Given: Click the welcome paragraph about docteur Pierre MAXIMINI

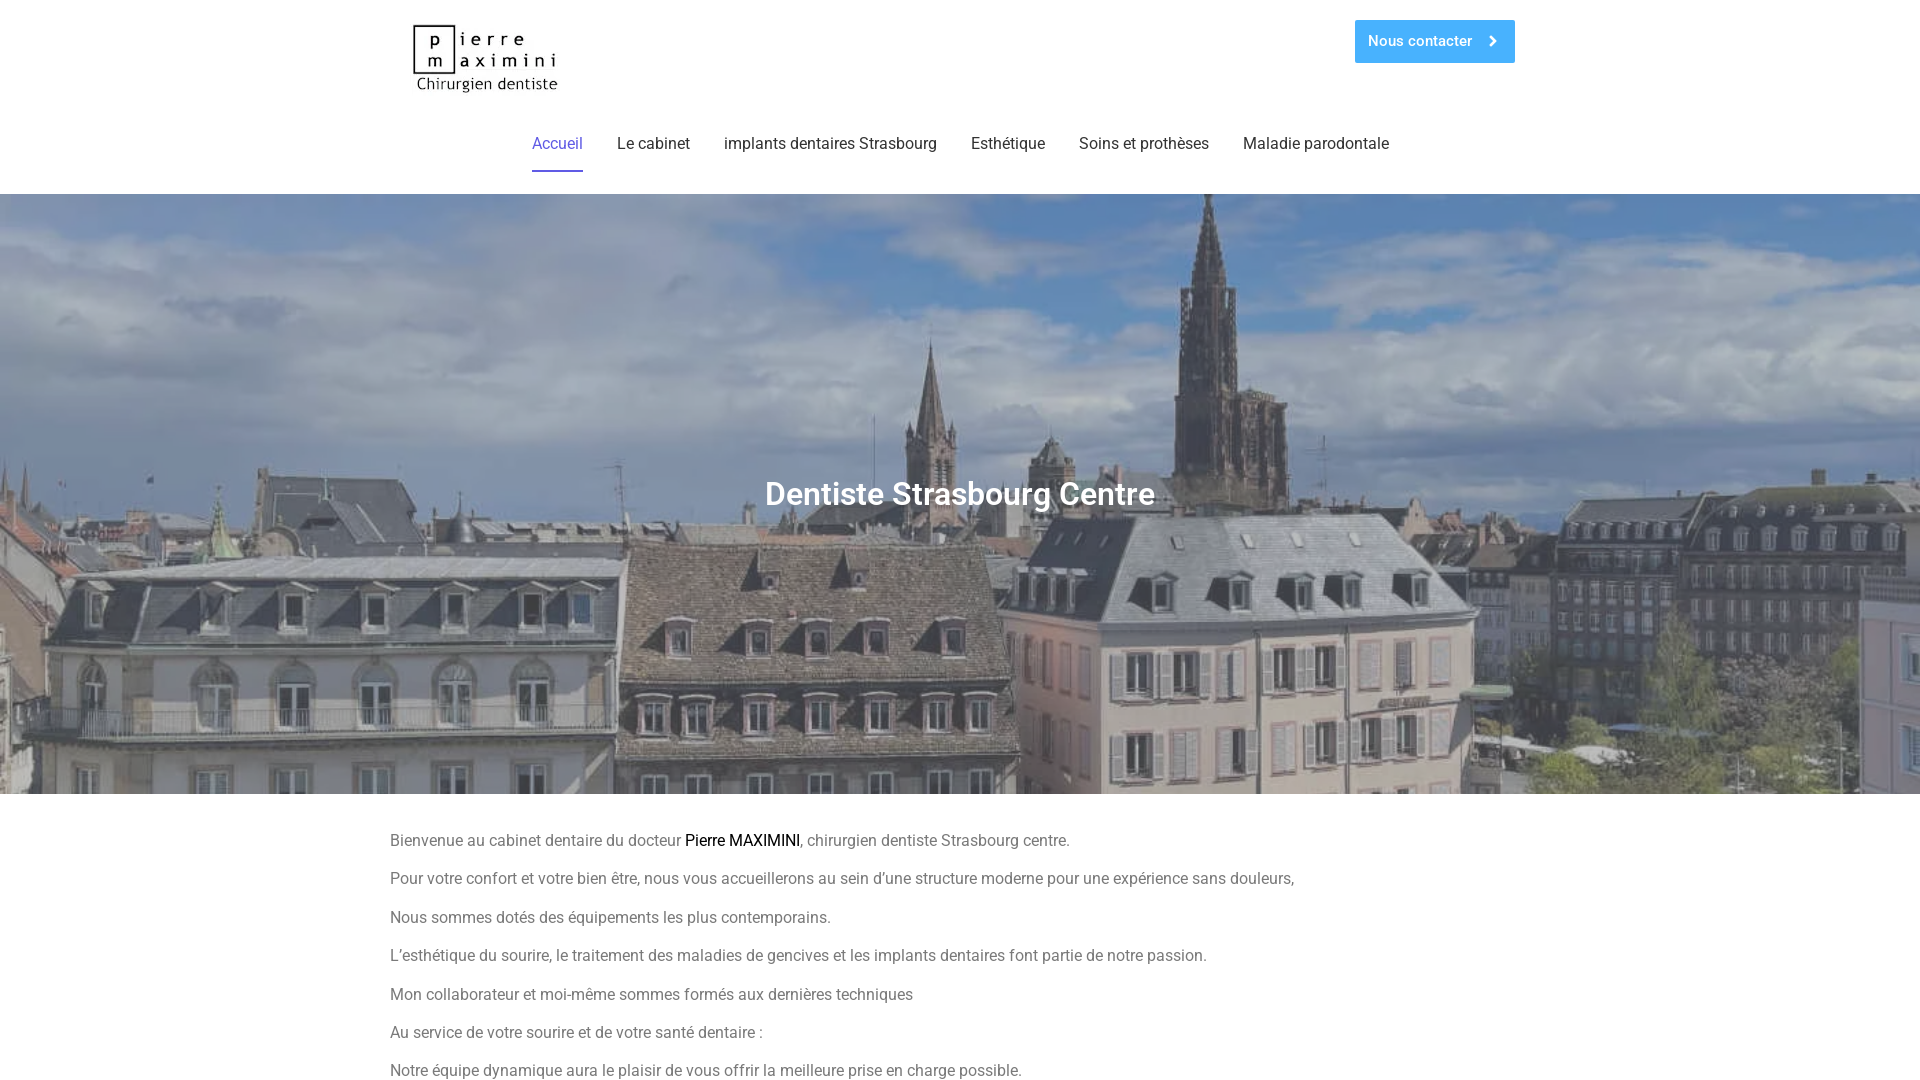Looking at the screenshot, I should pyautogui.click(x=729, y=841).
